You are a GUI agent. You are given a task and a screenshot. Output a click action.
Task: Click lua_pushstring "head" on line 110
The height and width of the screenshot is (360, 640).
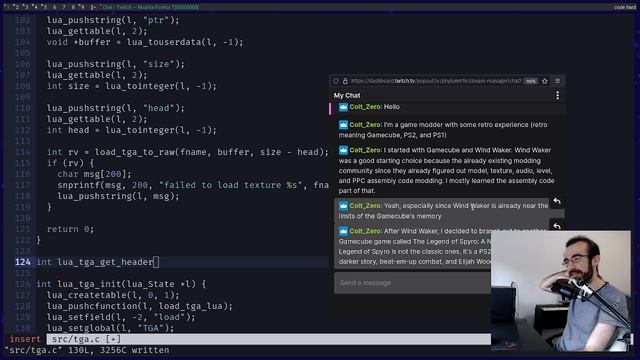click(116, 108)
